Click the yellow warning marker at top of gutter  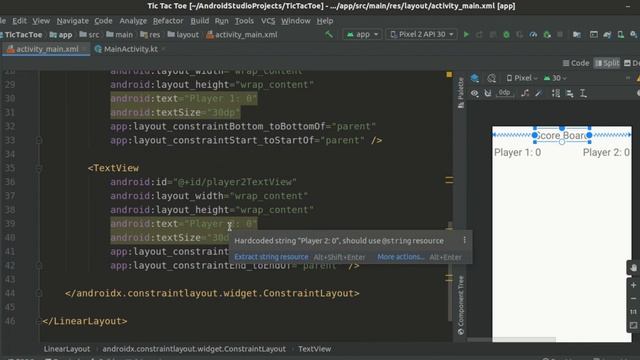449,74
